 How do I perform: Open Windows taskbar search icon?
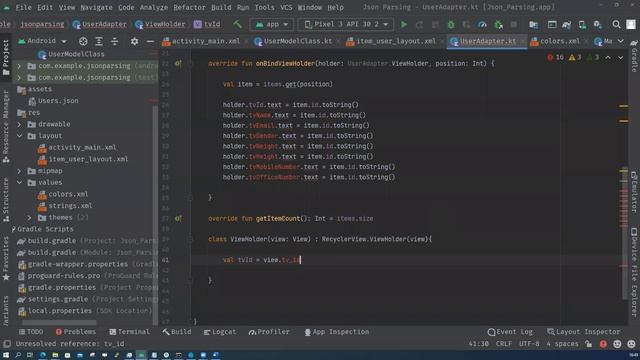pyautogui.click(x=18, y=356)
